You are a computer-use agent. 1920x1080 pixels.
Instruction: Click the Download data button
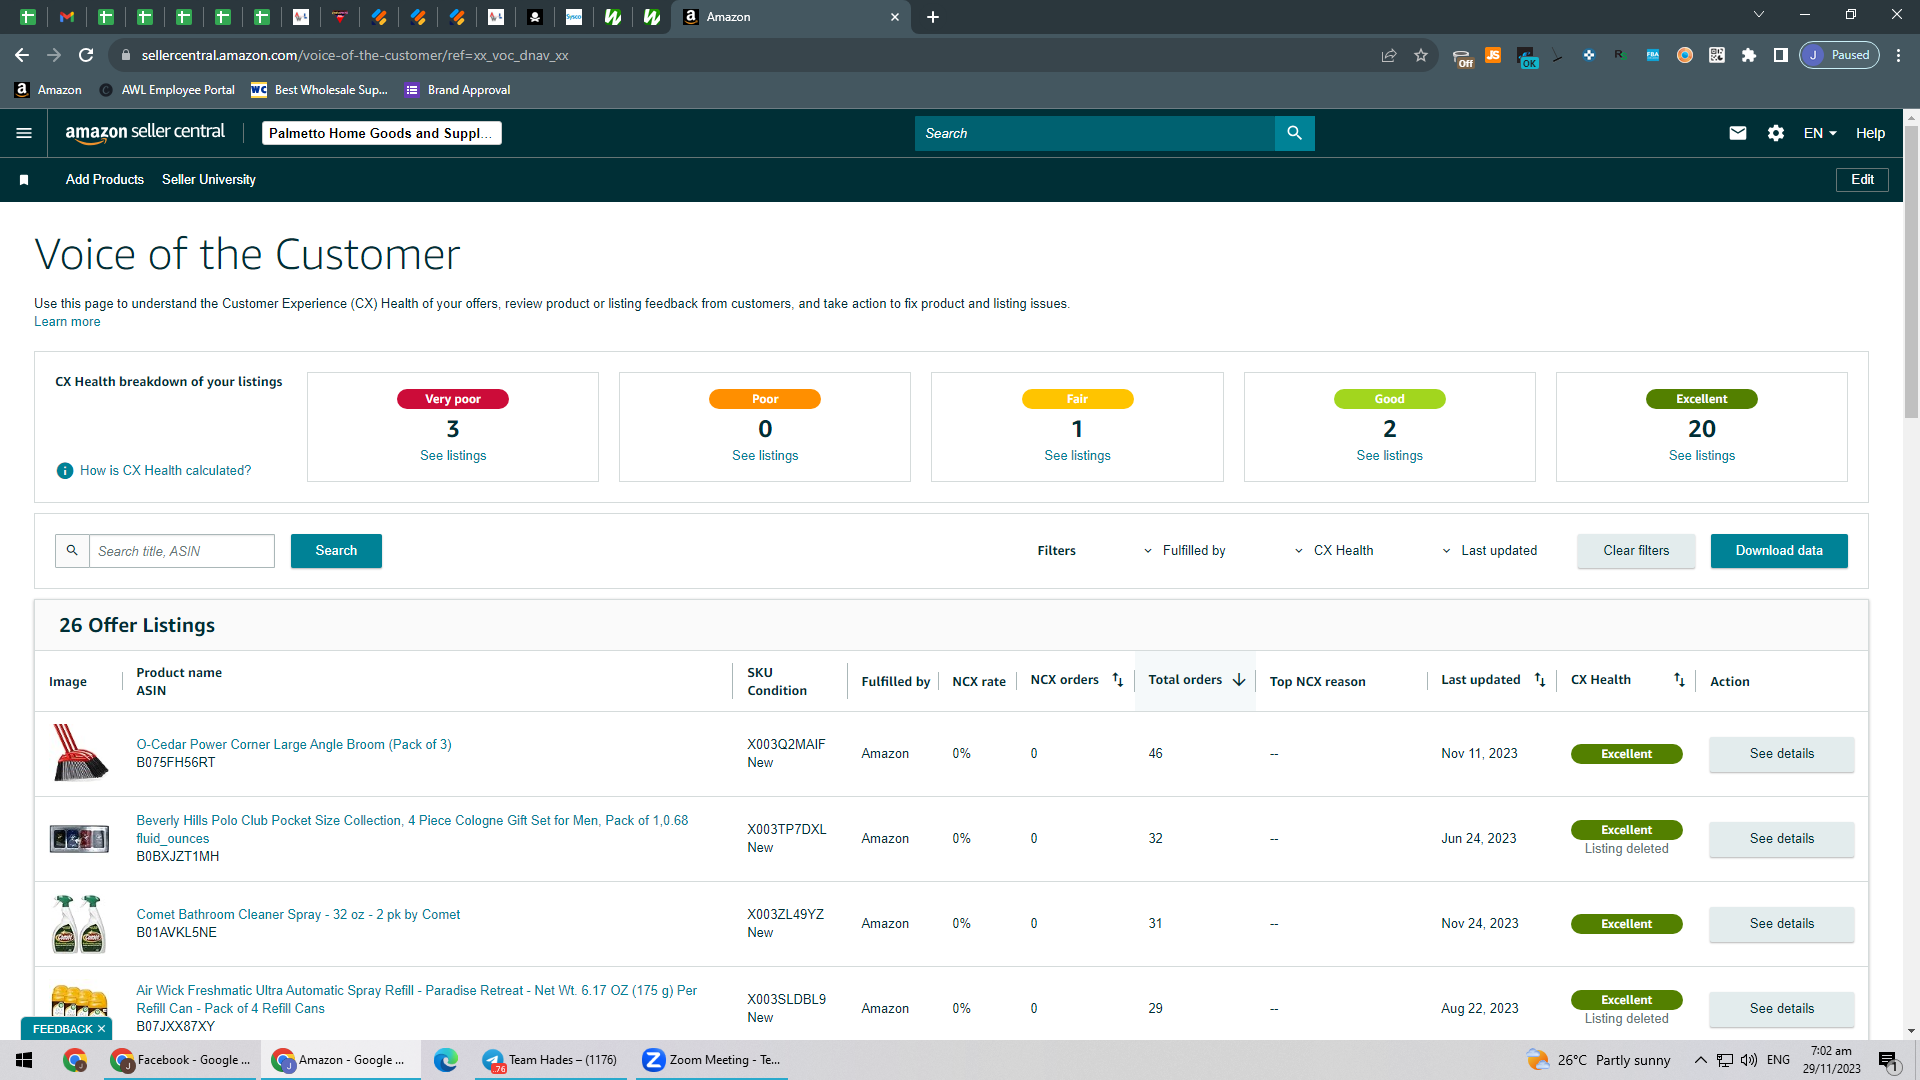[x=1779, y=551]
